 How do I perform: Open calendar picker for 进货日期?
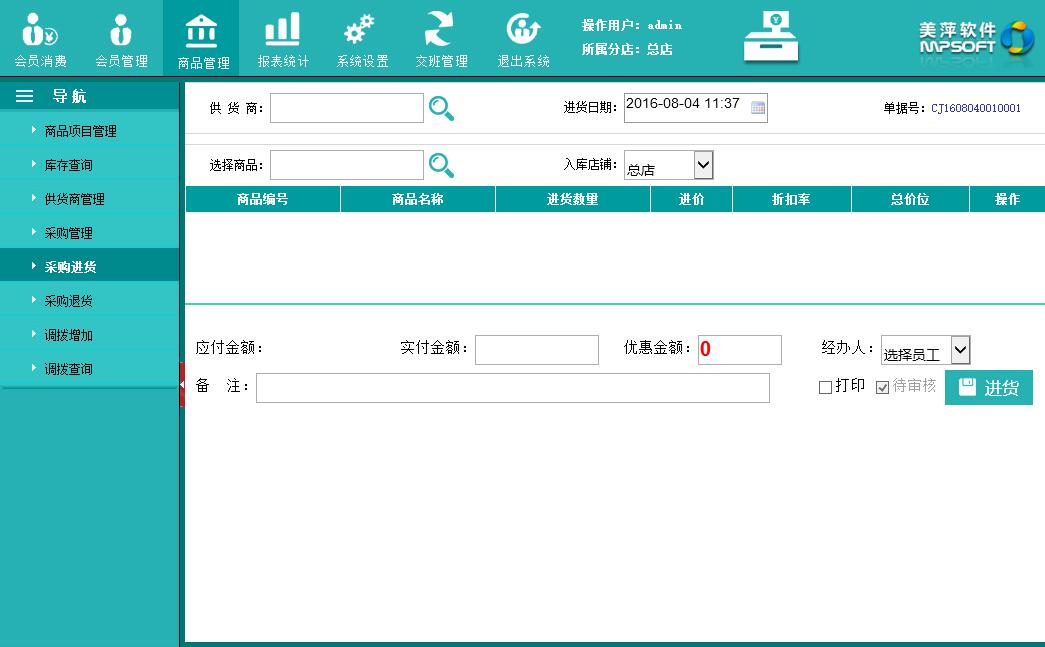coord(758,108)
